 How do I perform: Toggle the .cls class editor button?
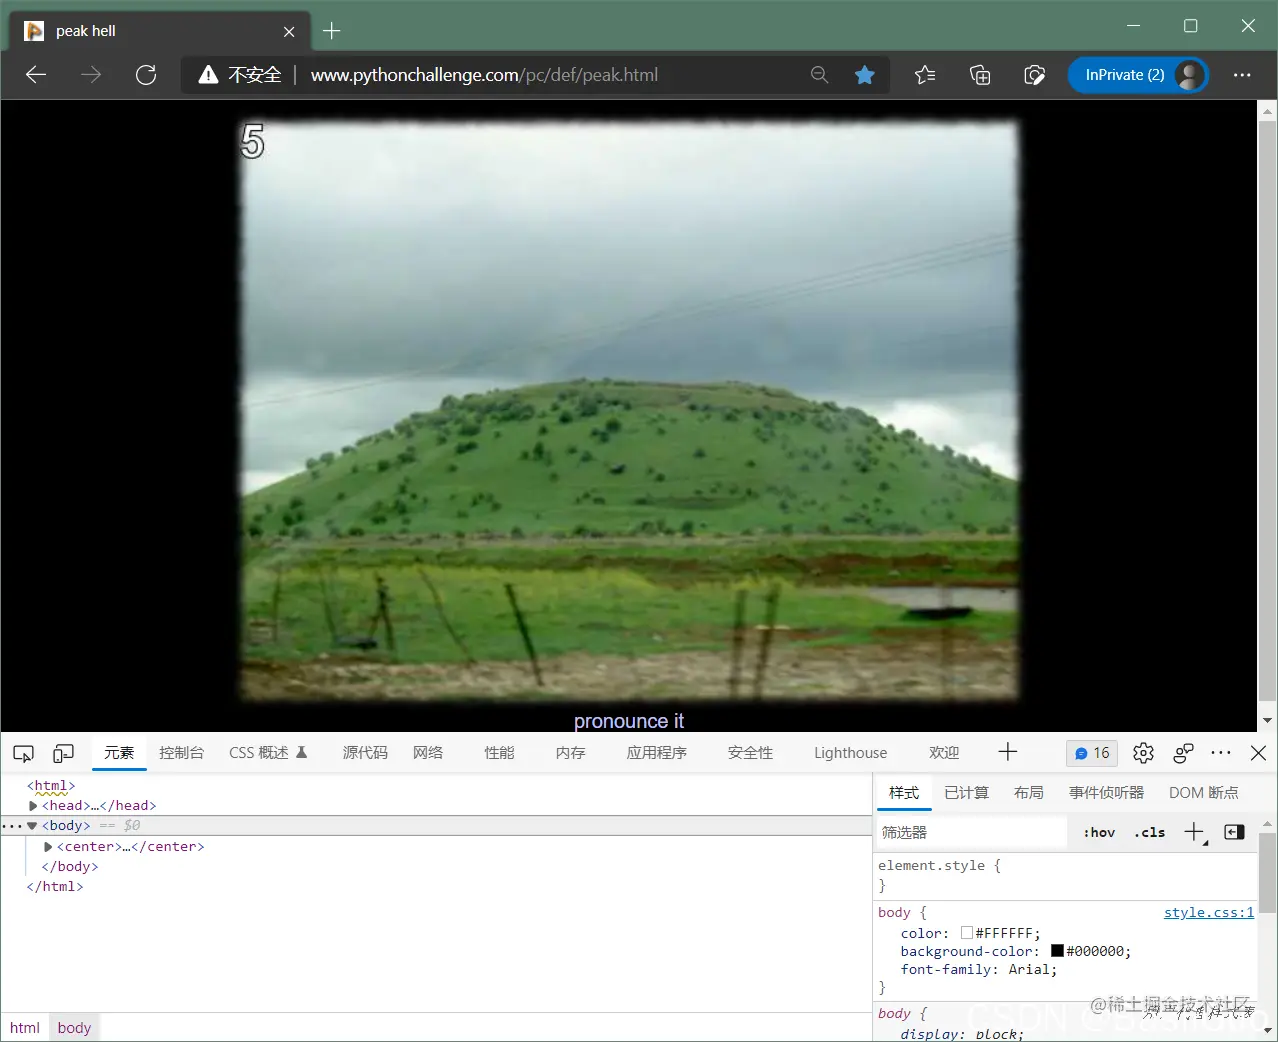[x=1150, y=833]
